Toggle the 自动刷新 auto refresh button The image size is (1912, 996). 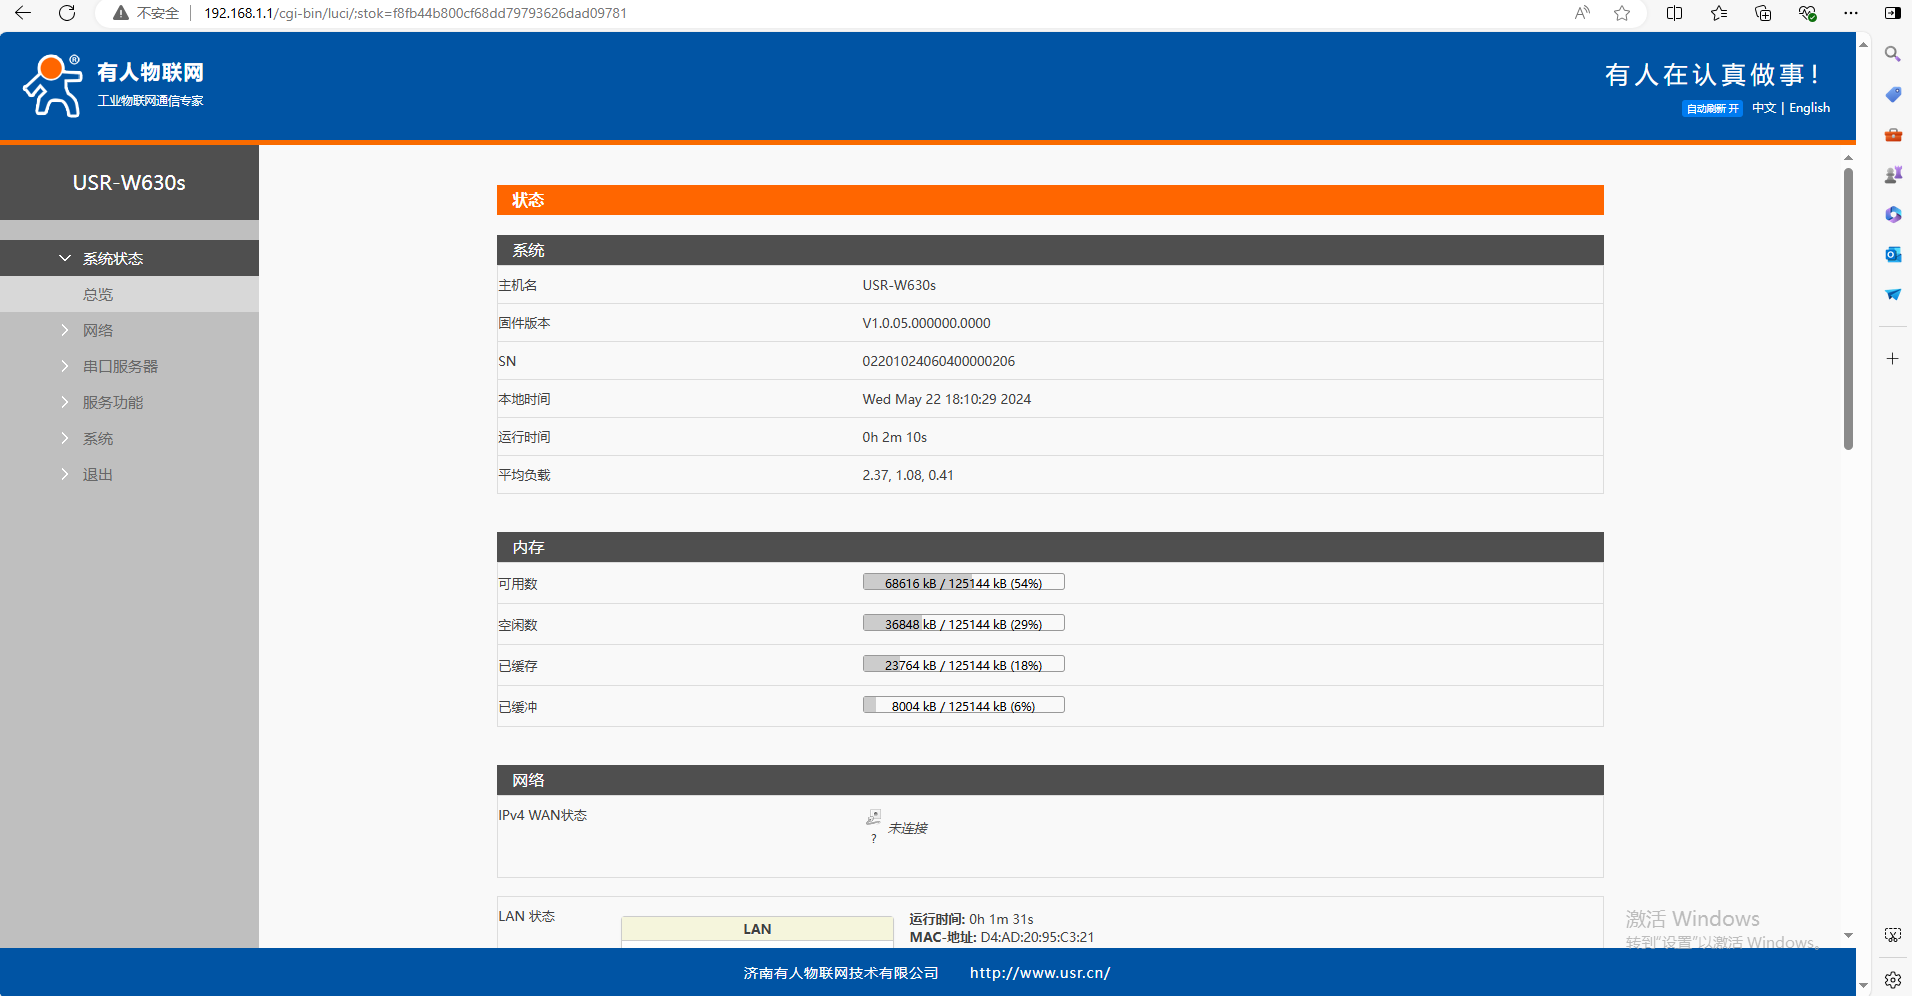point(1711,108)
